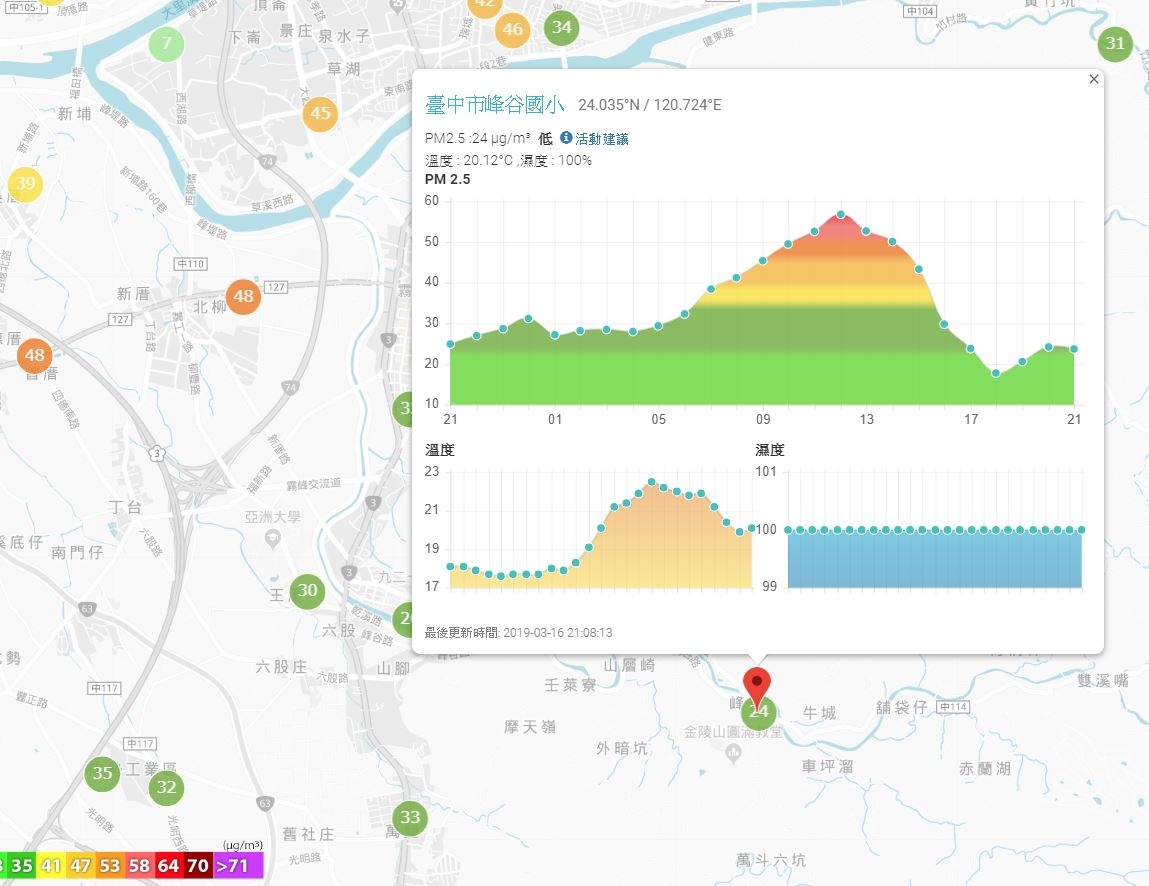Open the 臺中市峰谷國小 station title link
The image size is (1149, 886).
[495, 105]
